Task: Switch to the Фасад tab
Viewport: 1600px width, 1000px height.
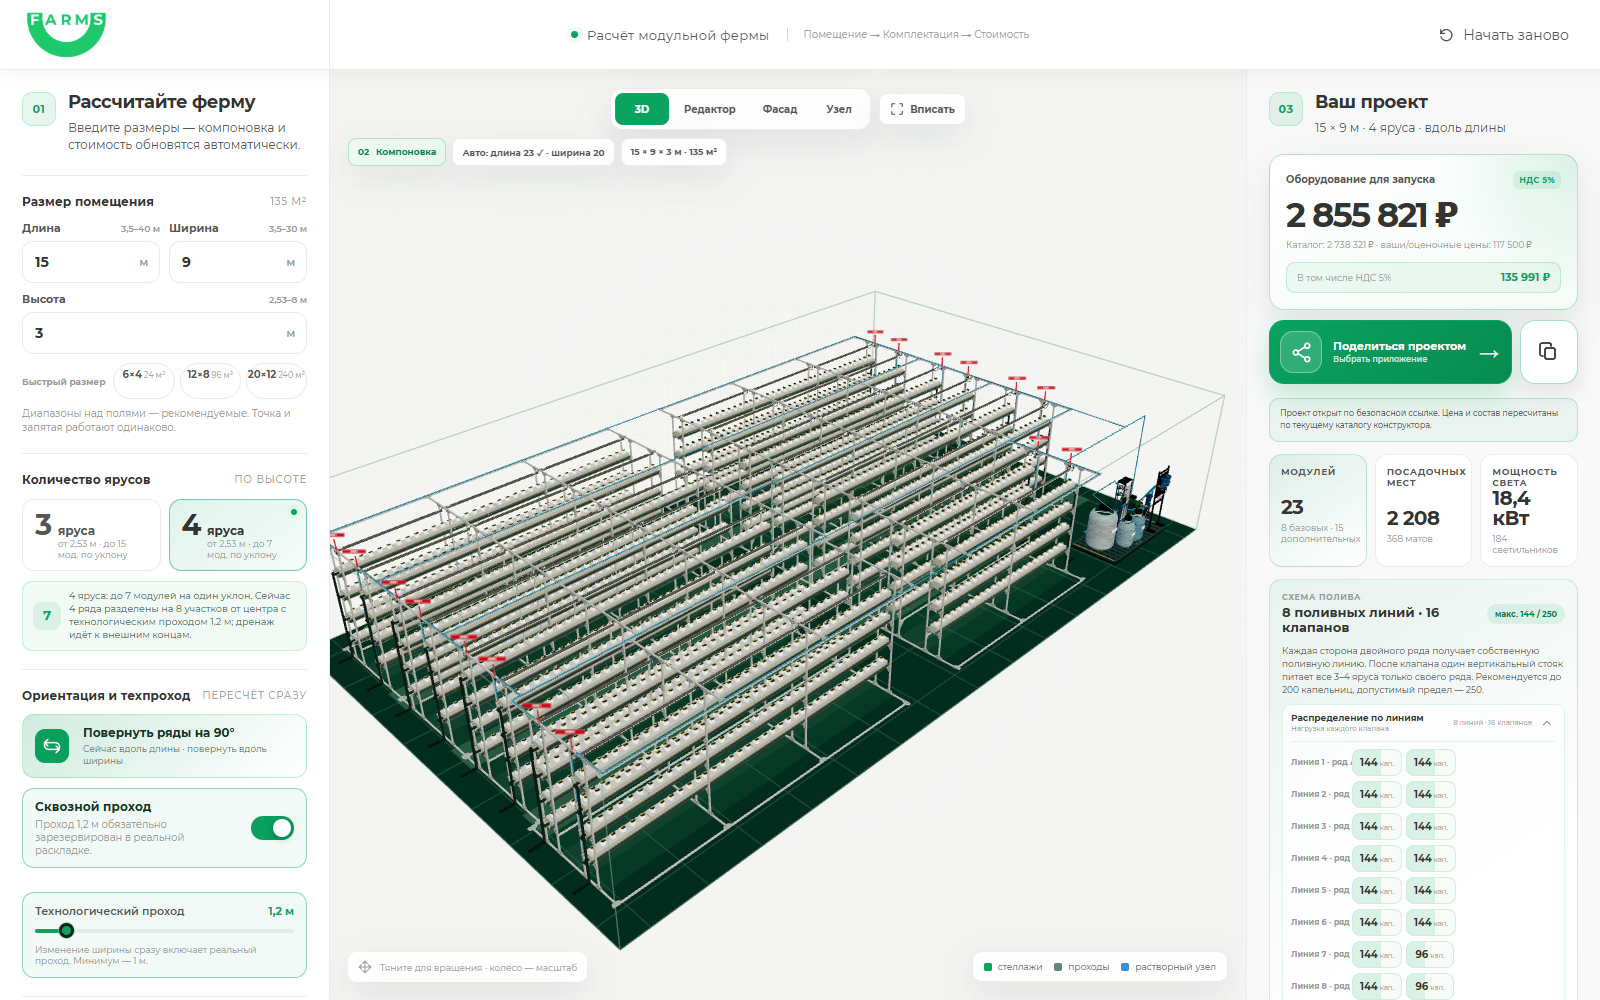Action: point(780,109)
